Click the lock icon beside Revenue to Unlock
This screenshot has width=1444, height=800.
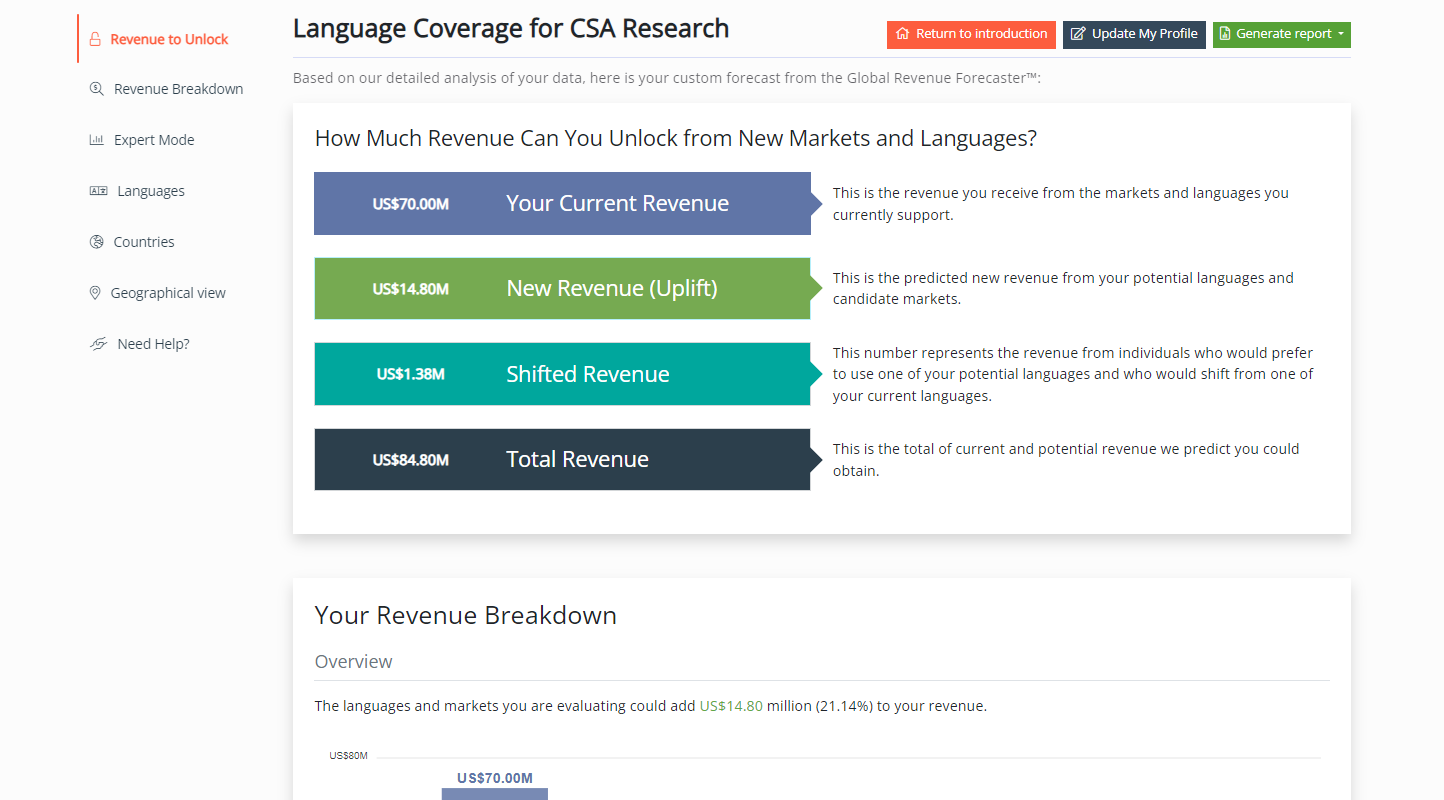[95, 40]
